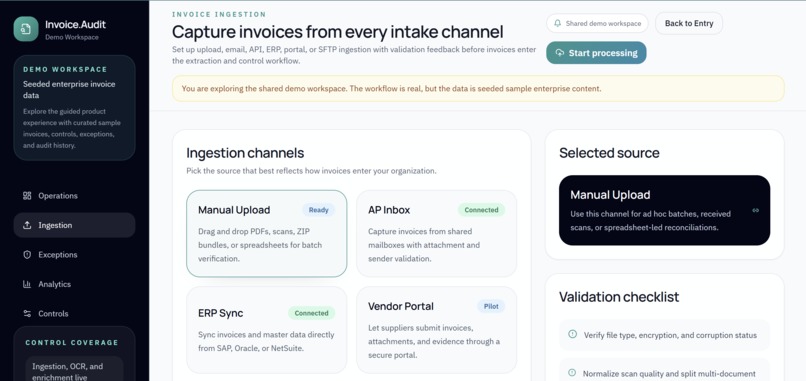
Task: Click the Demo Workspace info card
Action: click(x=75, y=108)
